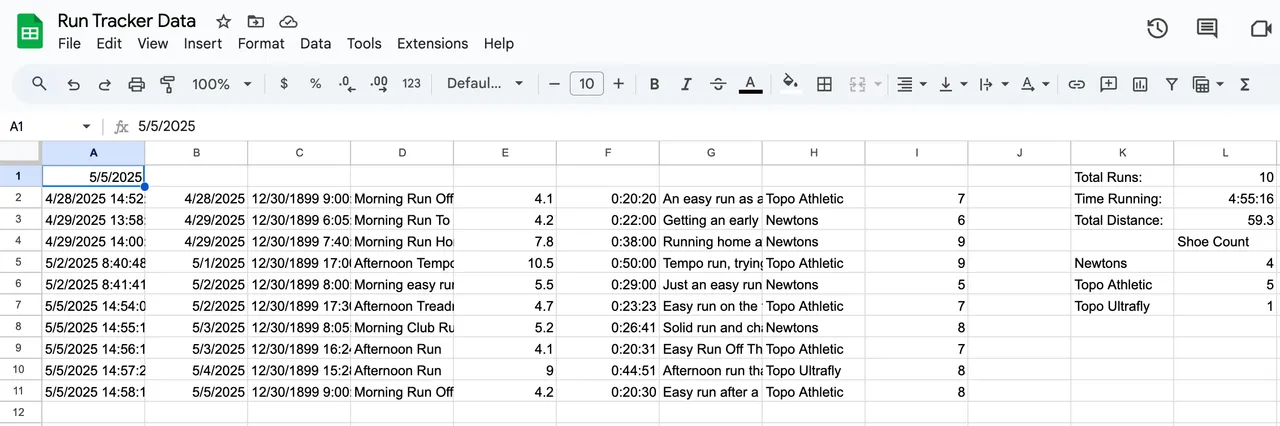
Task: Open the View menu
Action: [153, 44]
